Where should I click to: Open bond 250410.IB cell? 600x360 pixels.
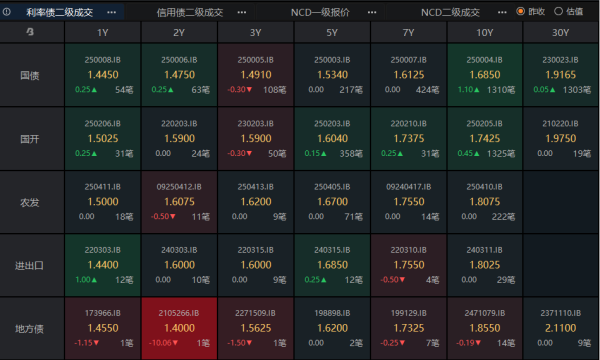[x=485, y=202]
